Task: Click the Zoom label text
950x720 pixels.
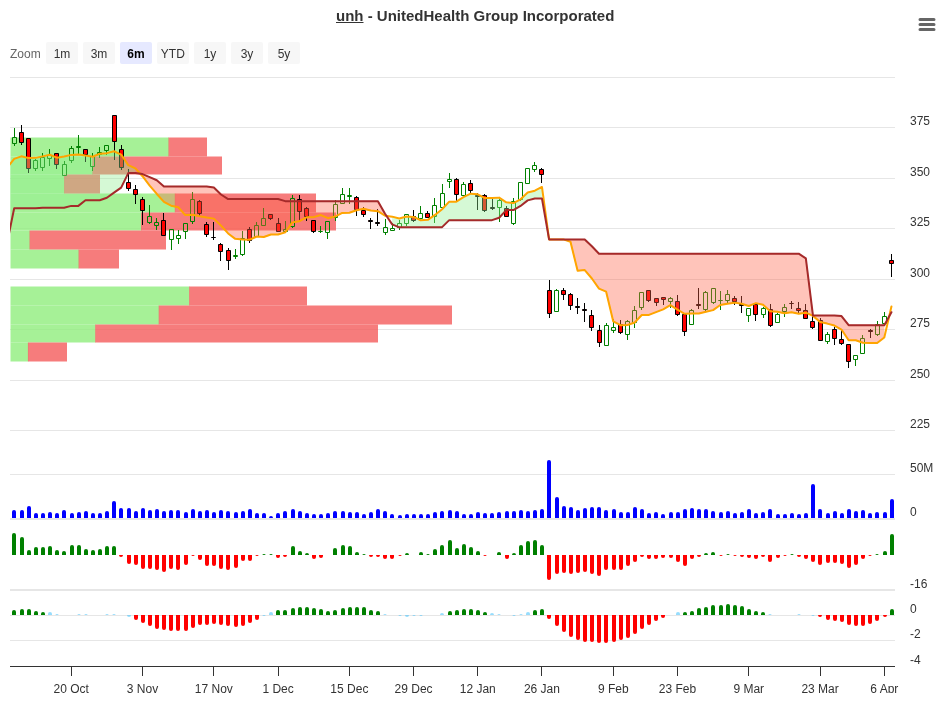Action: (x=25, y=53)
